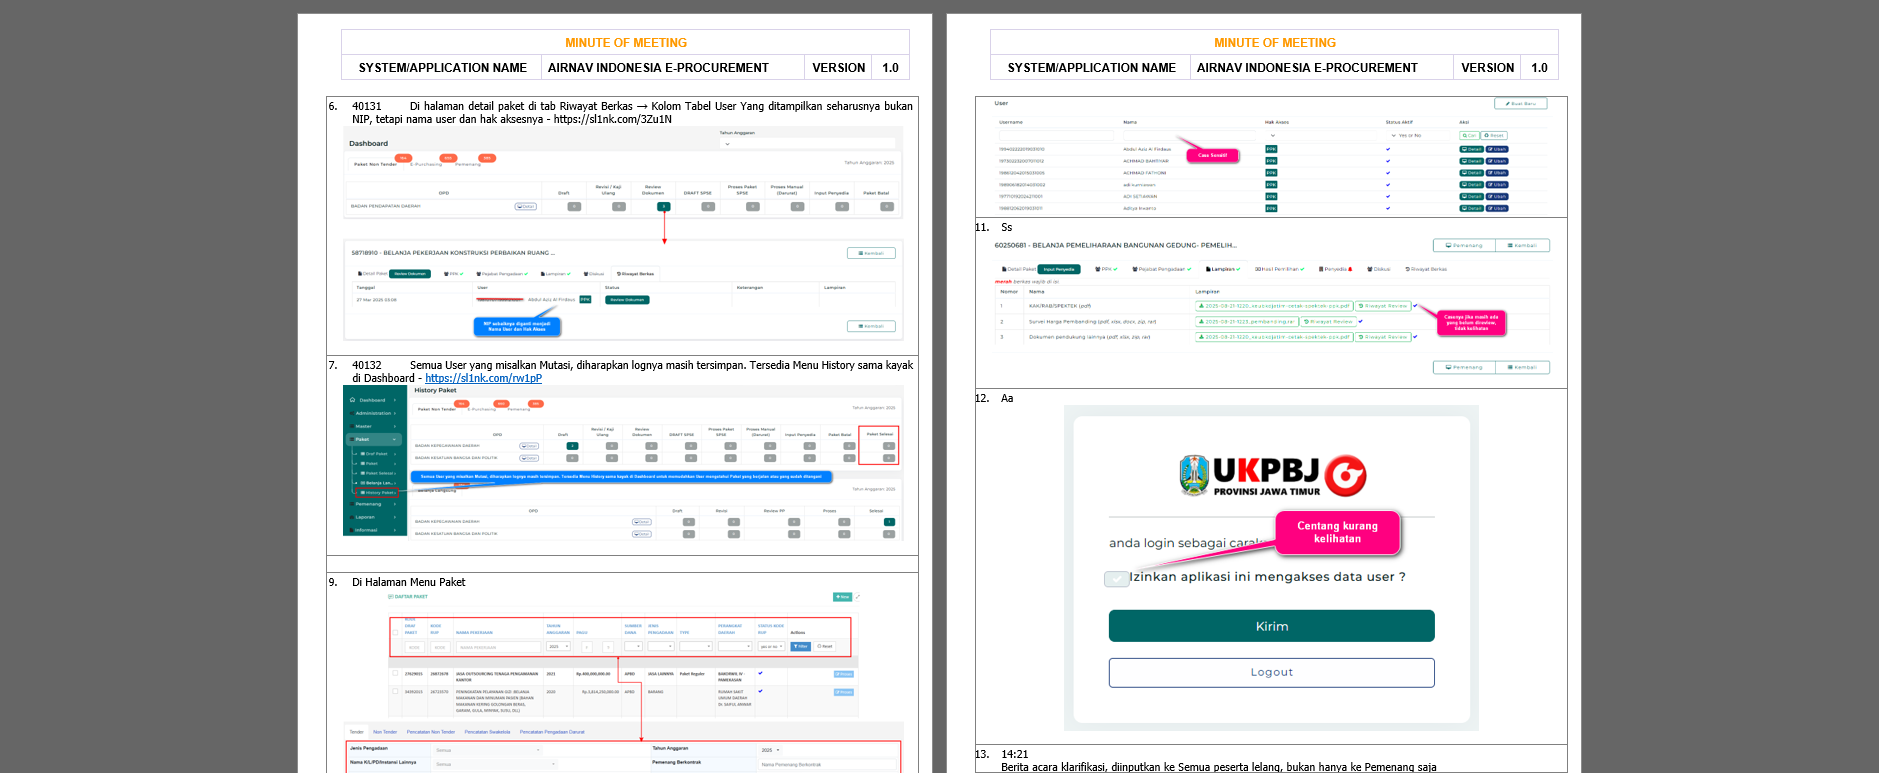Click the Nama Pekerjaan filter field
Image resolution: width=1879 pixels, height=773 pixels.
(x=498, y=647)
